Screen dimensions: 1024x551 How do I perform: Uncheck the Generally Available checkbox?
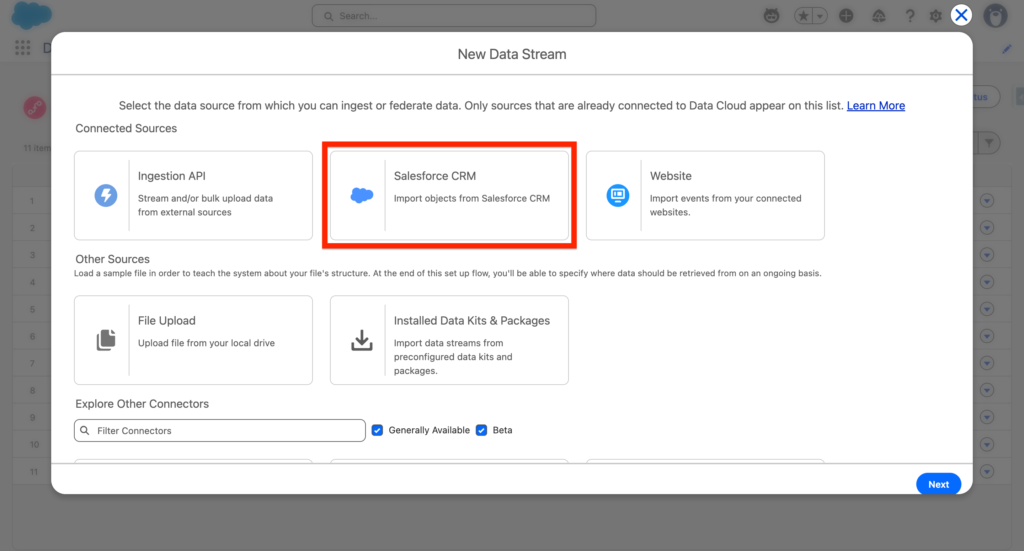377,430
